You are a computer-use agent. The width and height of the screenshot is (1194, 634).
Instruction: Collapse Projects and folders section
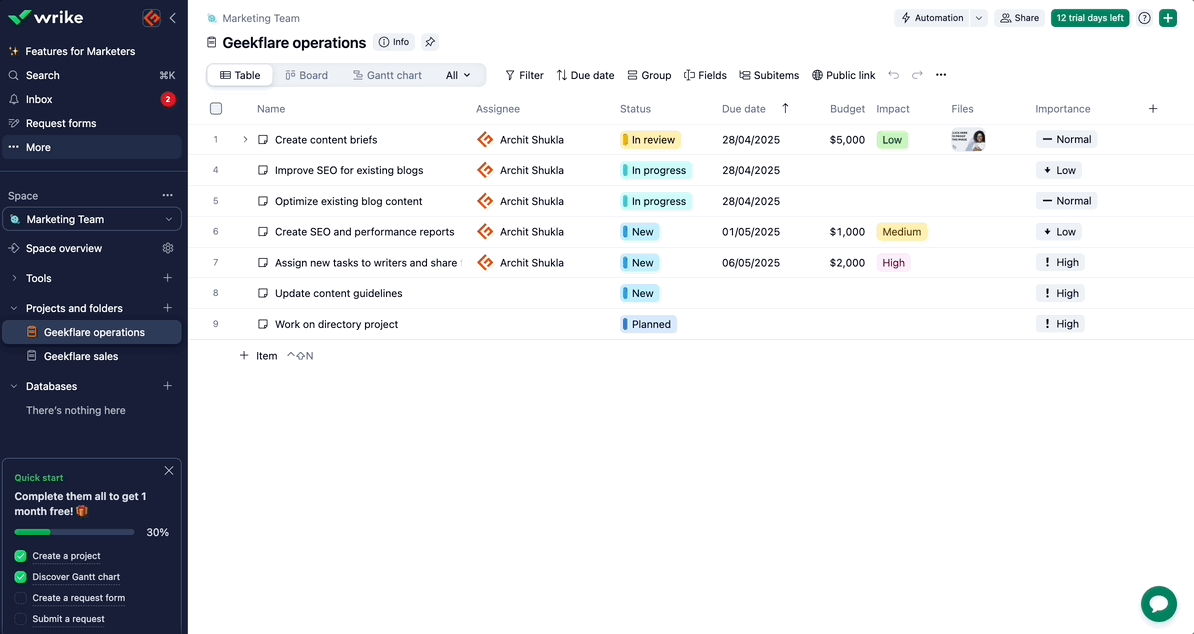pyautogui.click(x=14, y=308)
